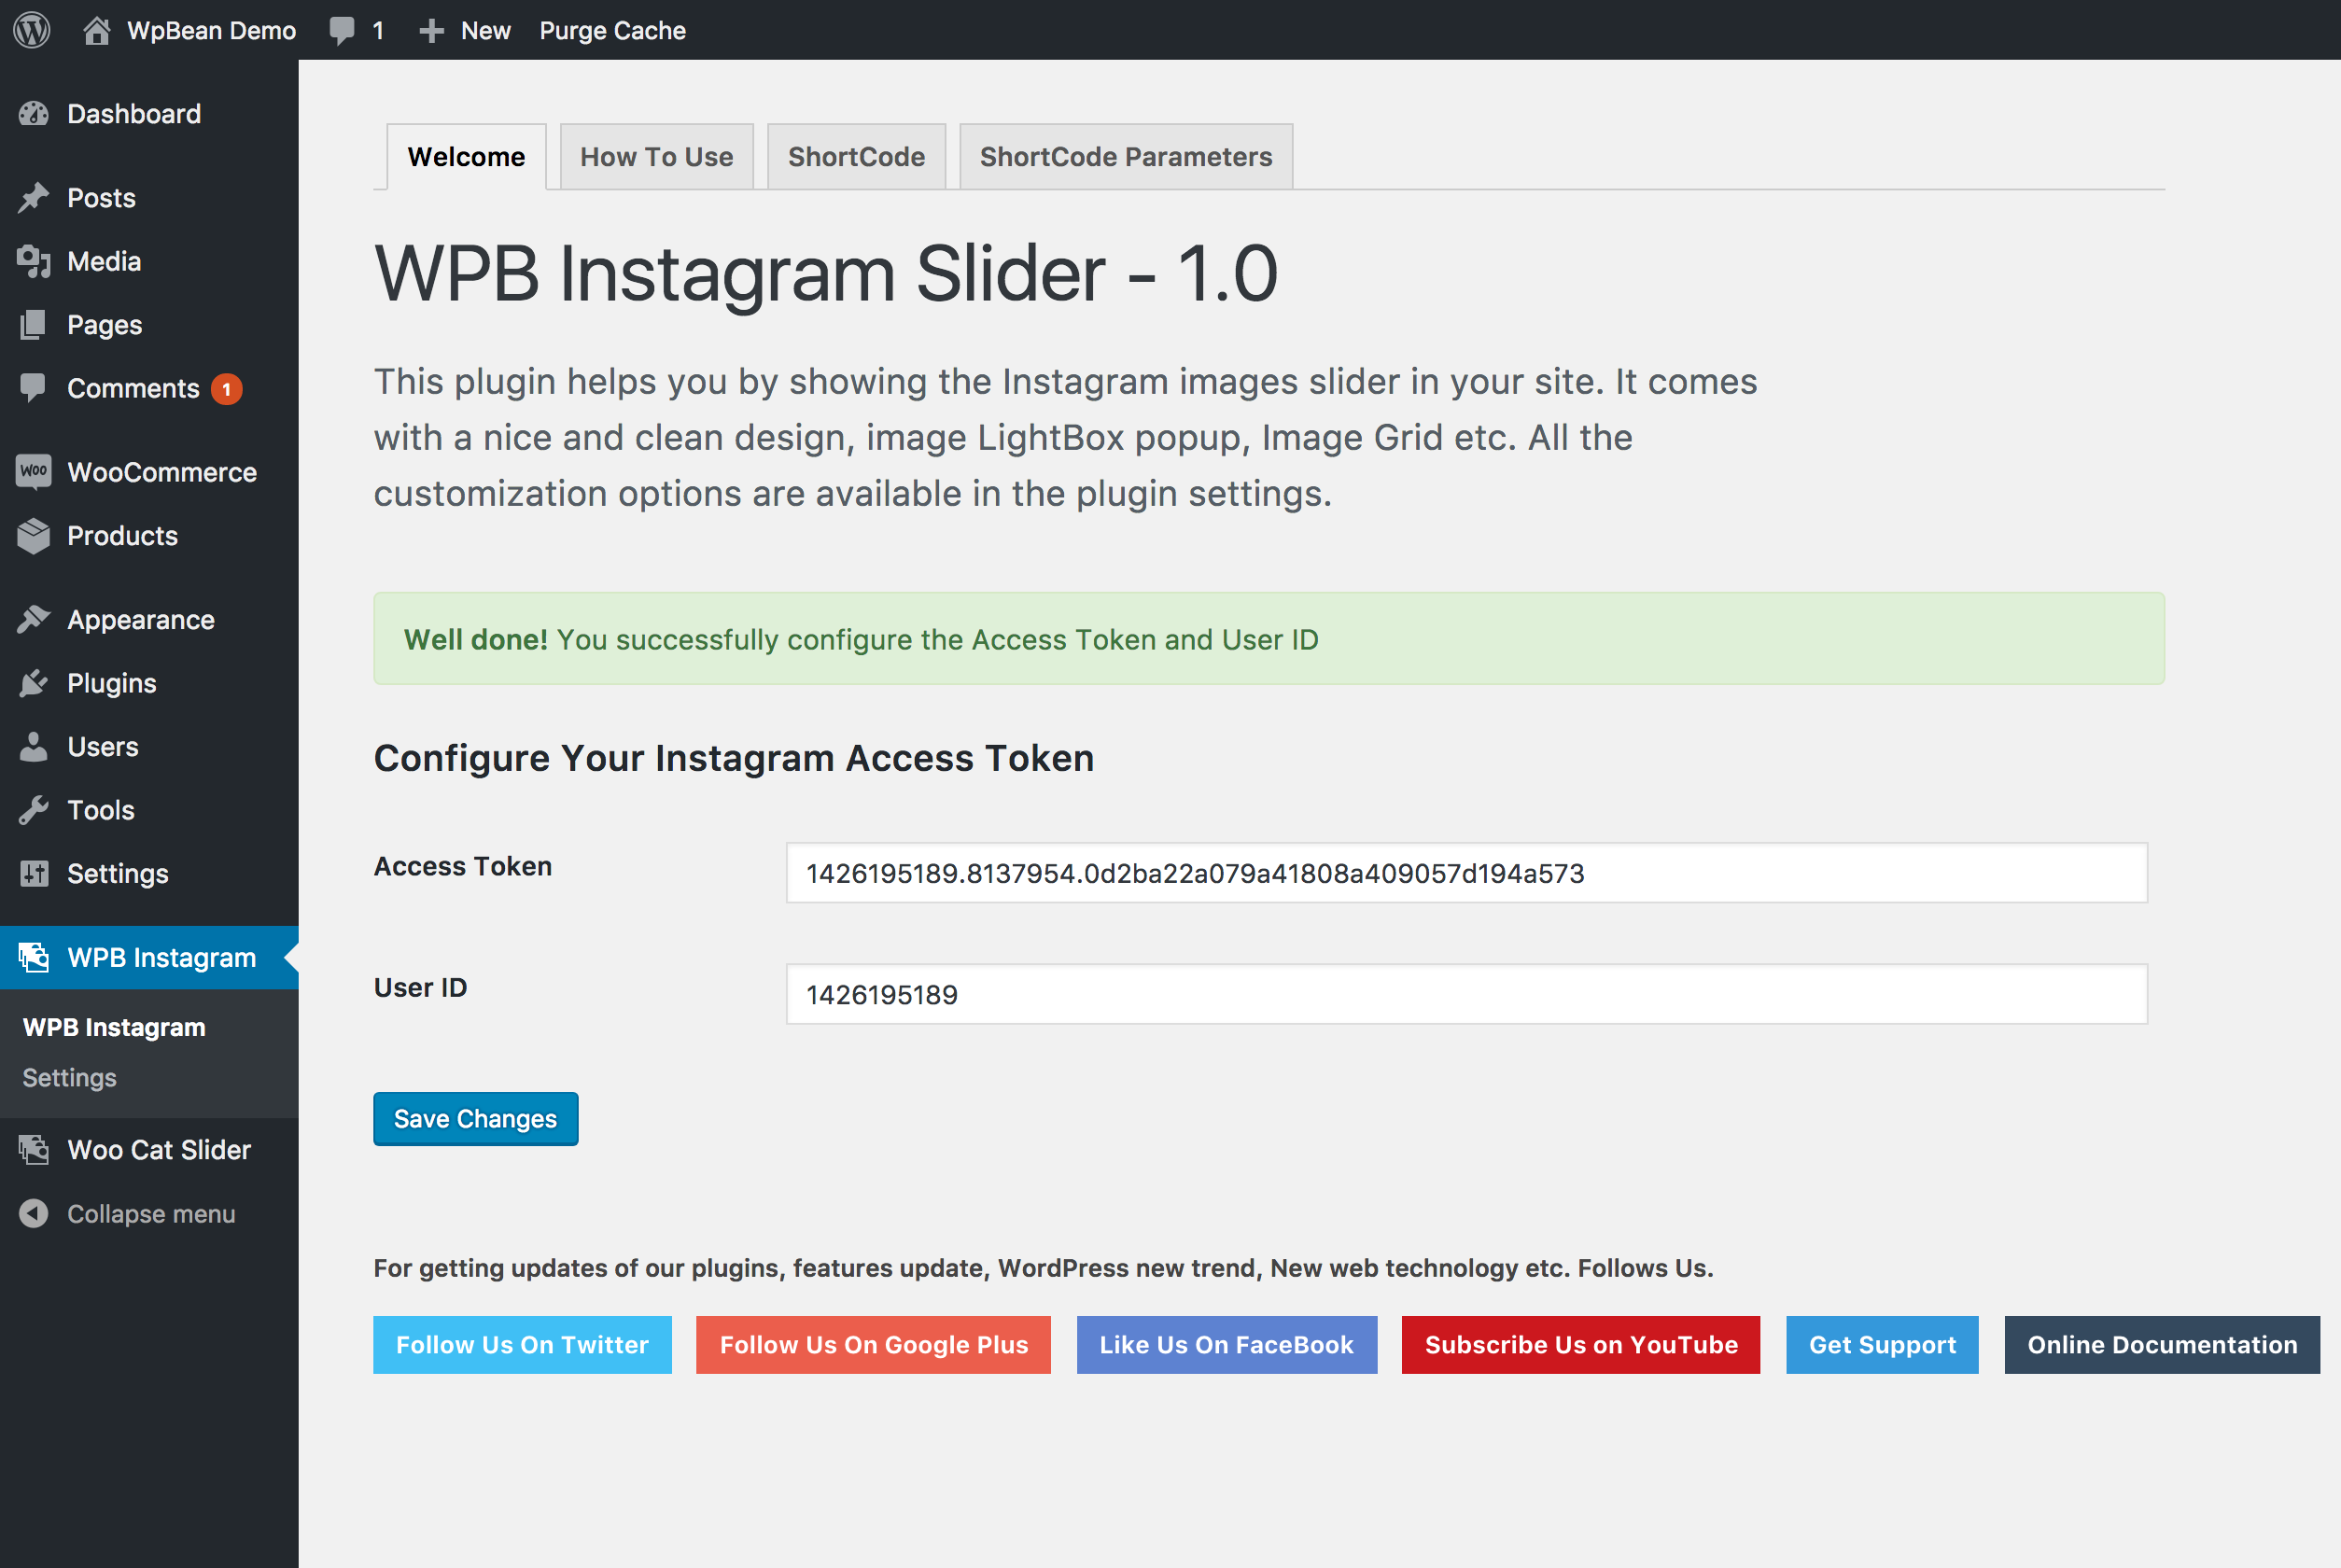This screenshot has width=2341, height=1568.
Task: Click the WordPress logo icon
Action: coord(32,30)
